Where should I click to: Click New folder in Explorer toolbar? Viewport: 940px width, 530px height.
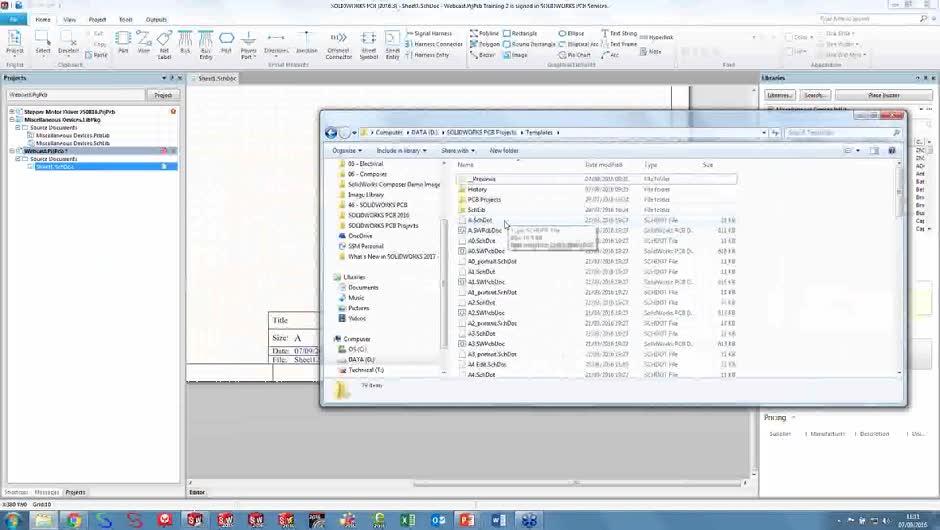pyautogui.click(x=504, y=150)
